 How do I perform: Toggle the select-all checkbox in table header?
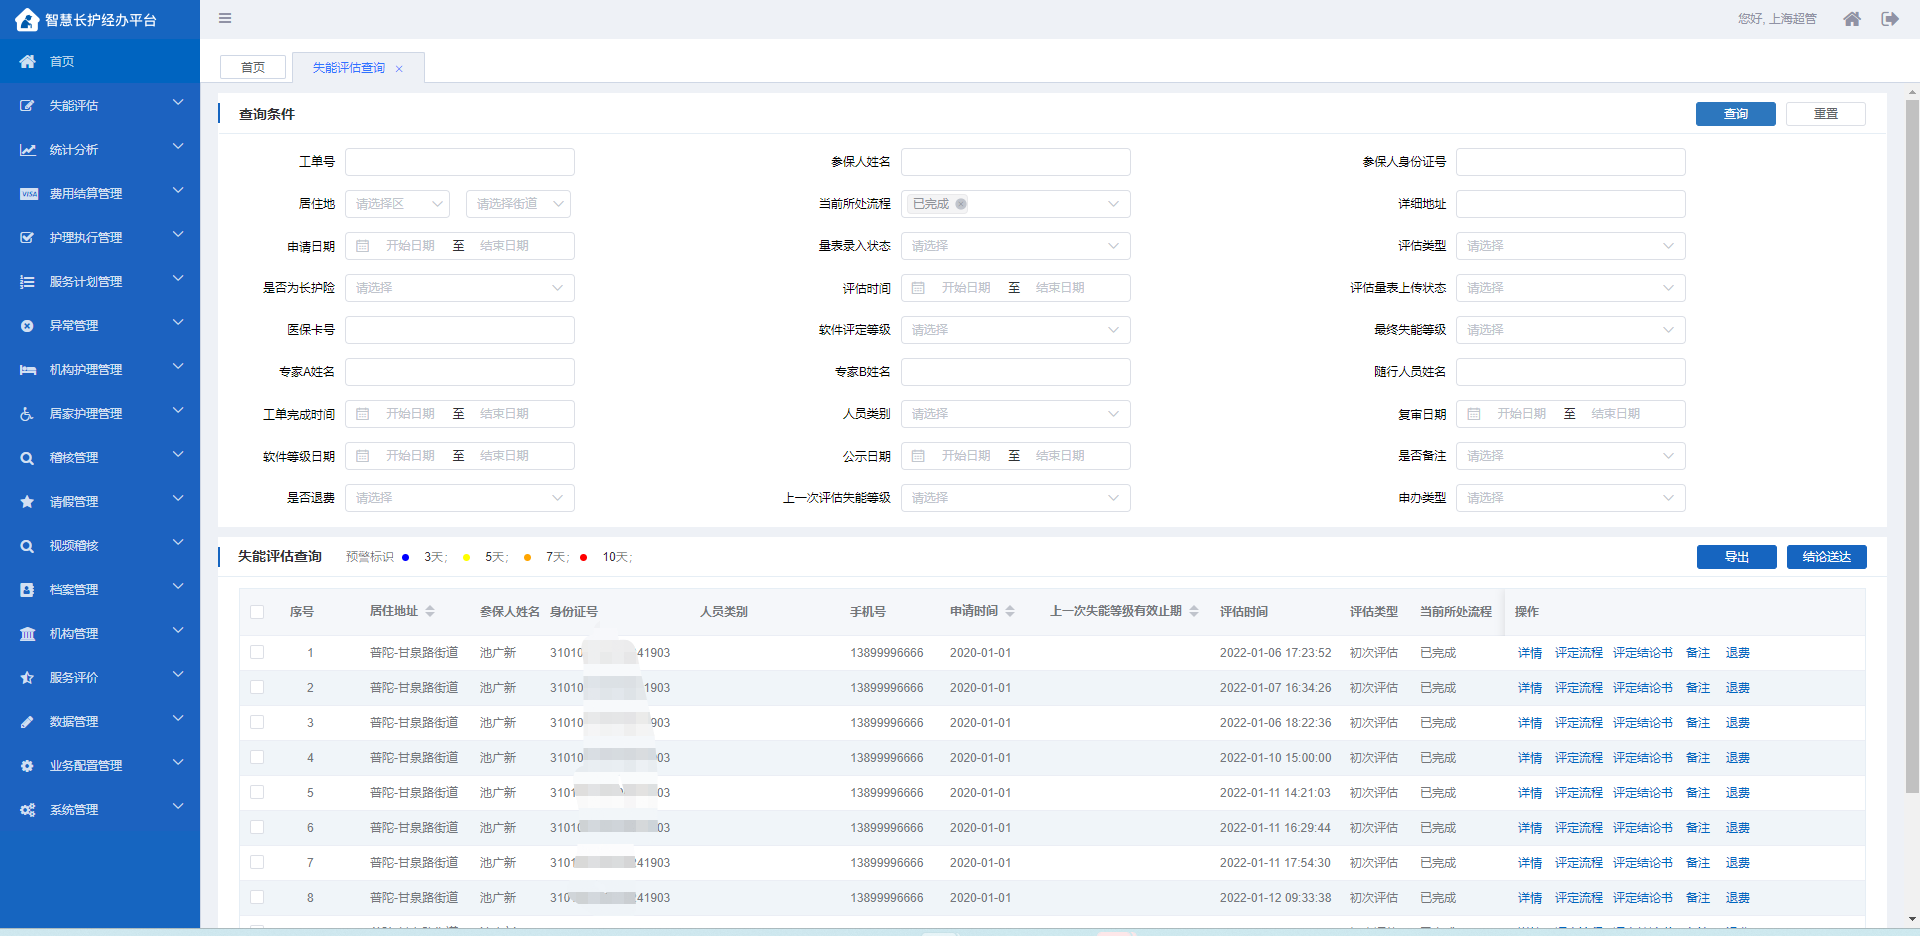[257, 612]
